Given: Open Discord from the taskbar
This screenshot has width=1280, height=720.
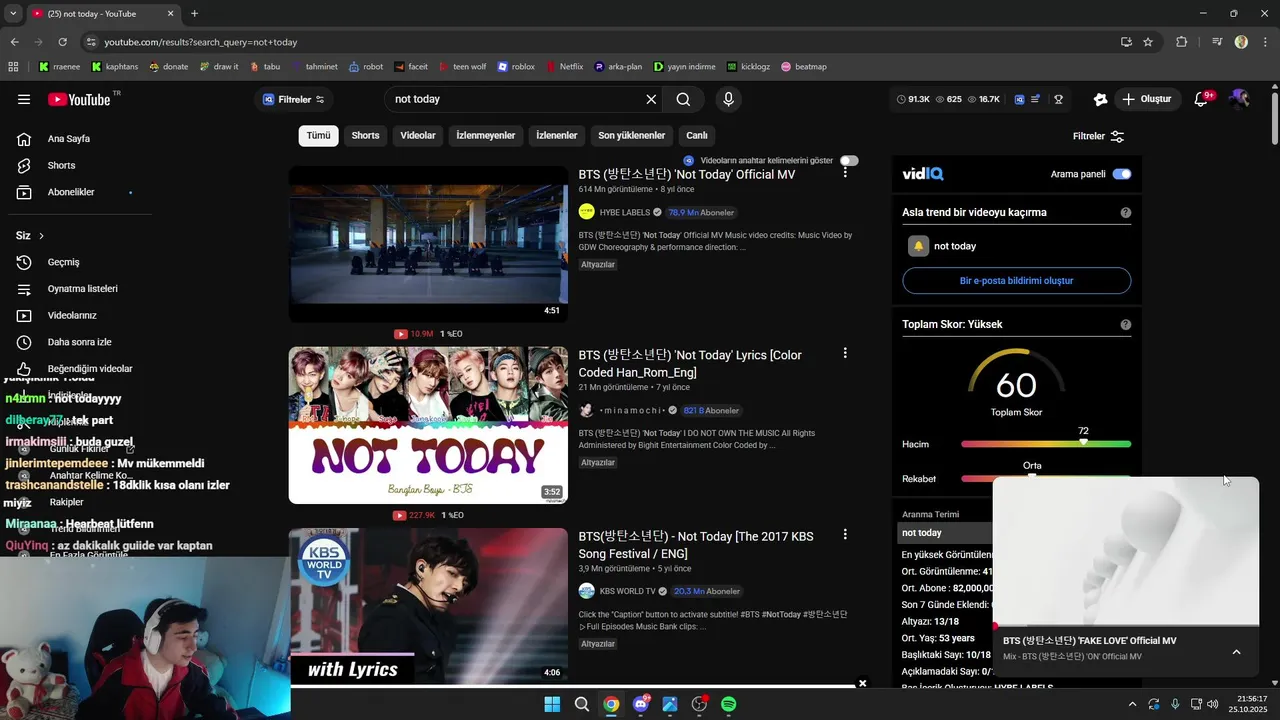Looking at the screenshot, I should pos(641,704).
